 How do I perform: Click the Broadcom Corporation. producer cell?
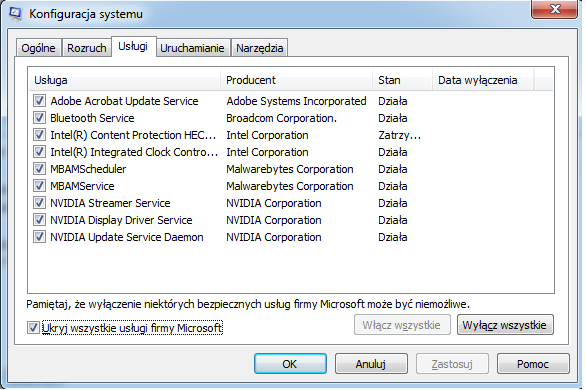coord(281,118)
